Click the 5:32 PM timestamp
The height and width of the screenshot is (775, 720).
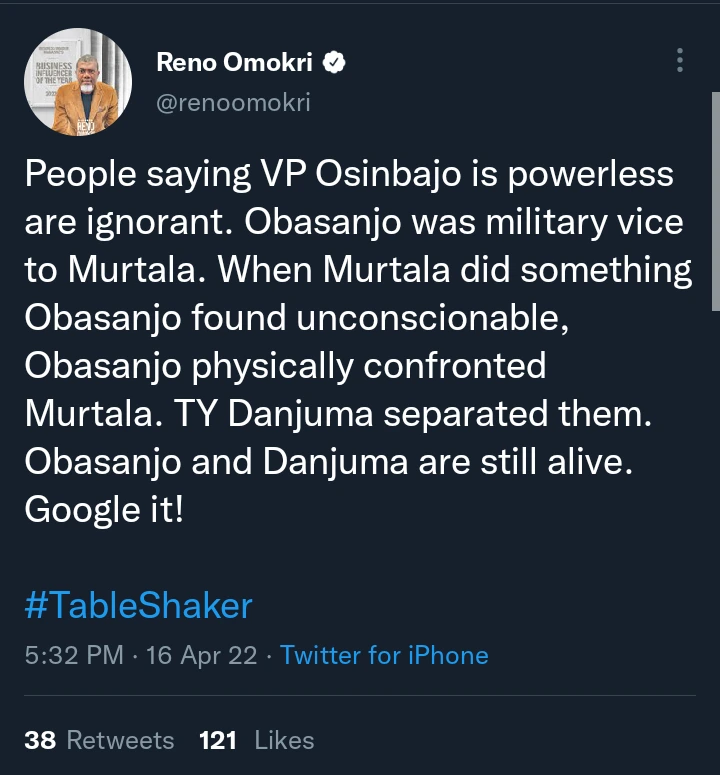click(74, 656)
